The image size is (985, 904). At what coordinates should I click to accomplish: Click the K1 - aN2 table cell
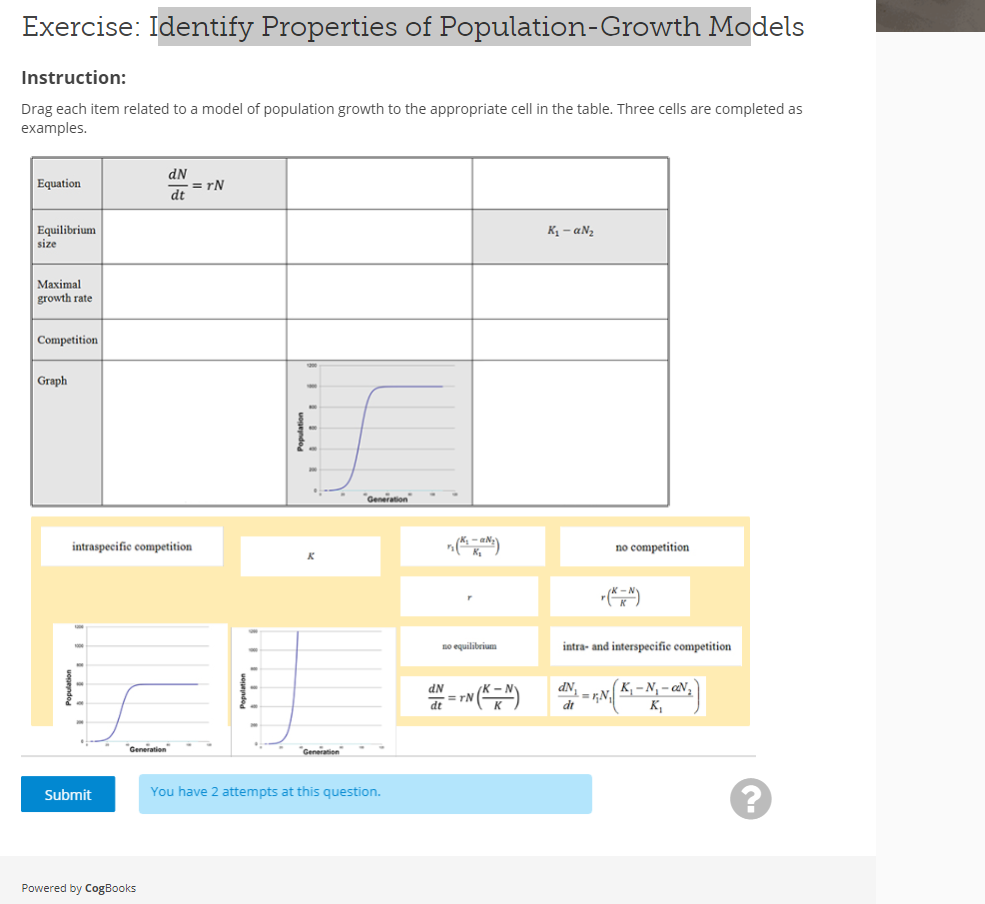tap(570, 234)
